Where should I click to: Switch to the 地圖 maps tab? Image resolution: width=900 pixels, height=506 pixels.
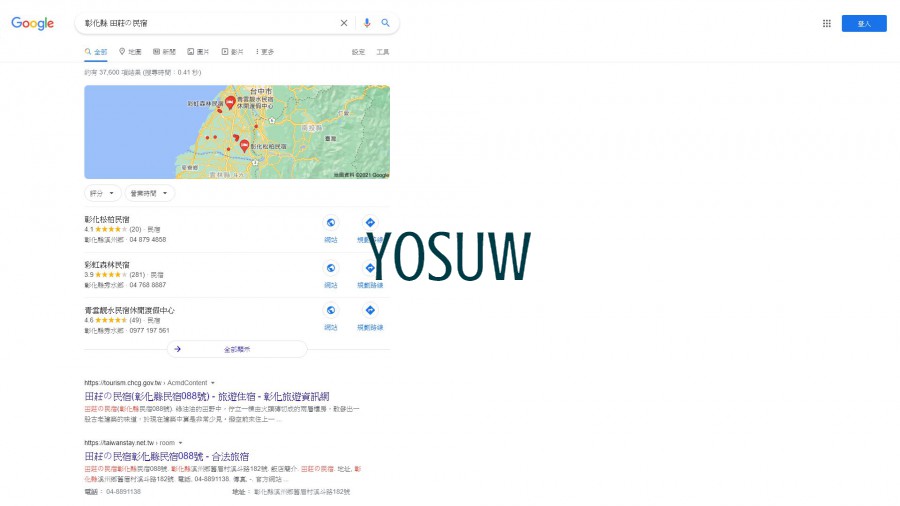(130, 52)
